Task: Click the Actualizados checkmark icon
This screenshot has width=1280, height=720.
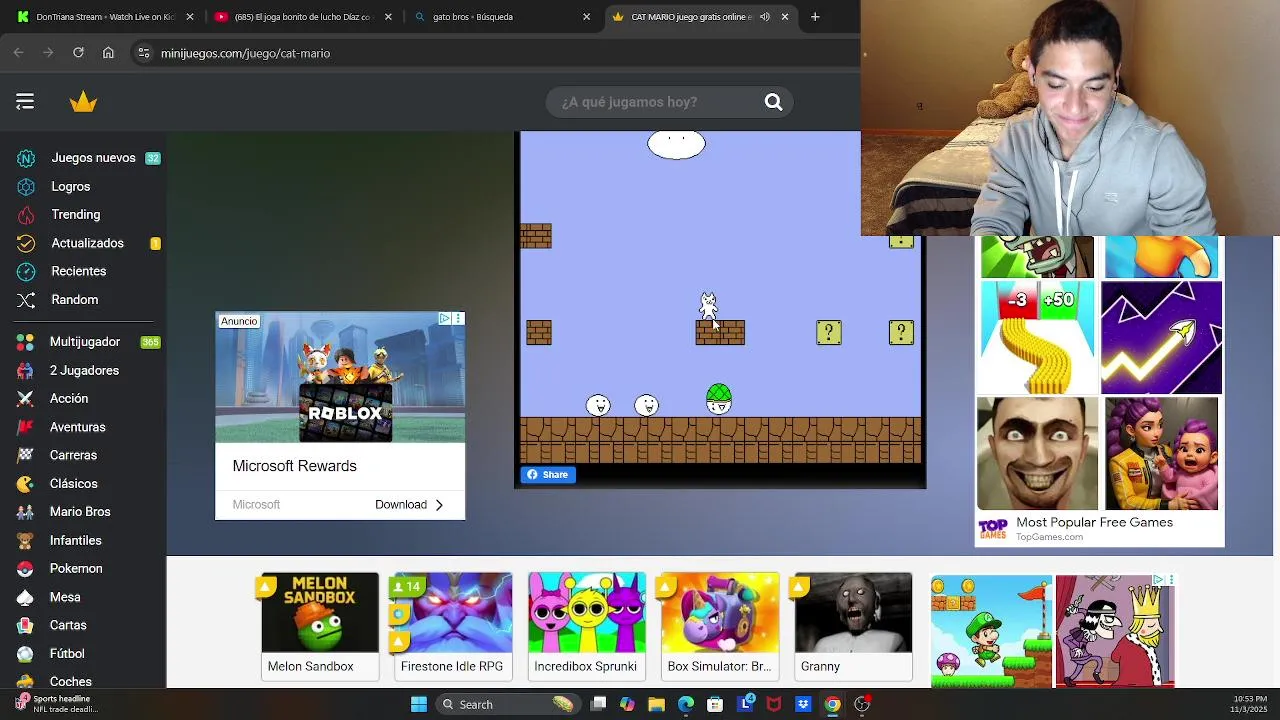Action: click(26, 243)
